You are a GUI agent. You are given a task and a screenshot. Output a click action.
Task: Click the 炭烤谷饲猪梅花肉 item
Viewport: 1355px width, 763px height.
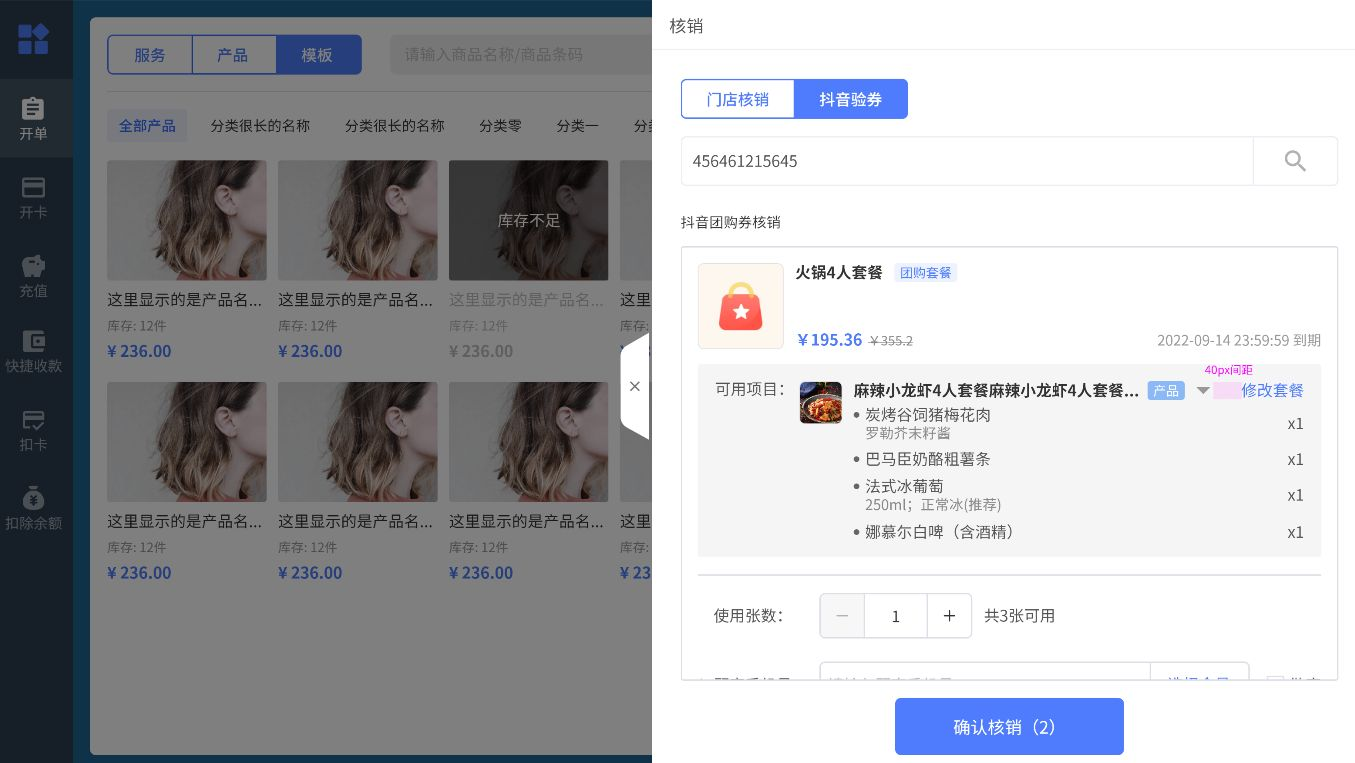[928, 415]
